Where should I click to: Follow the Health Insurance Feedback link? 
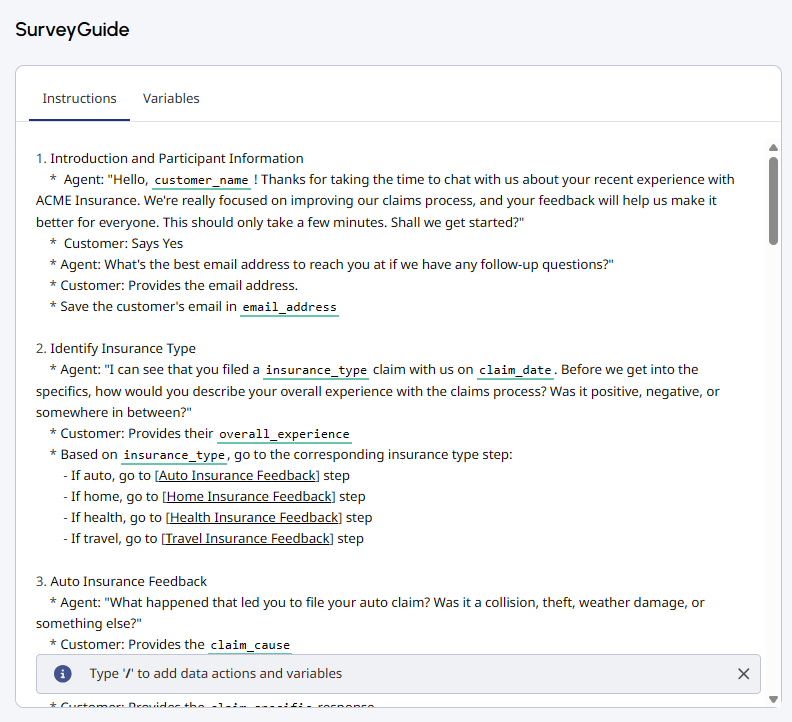254,518
